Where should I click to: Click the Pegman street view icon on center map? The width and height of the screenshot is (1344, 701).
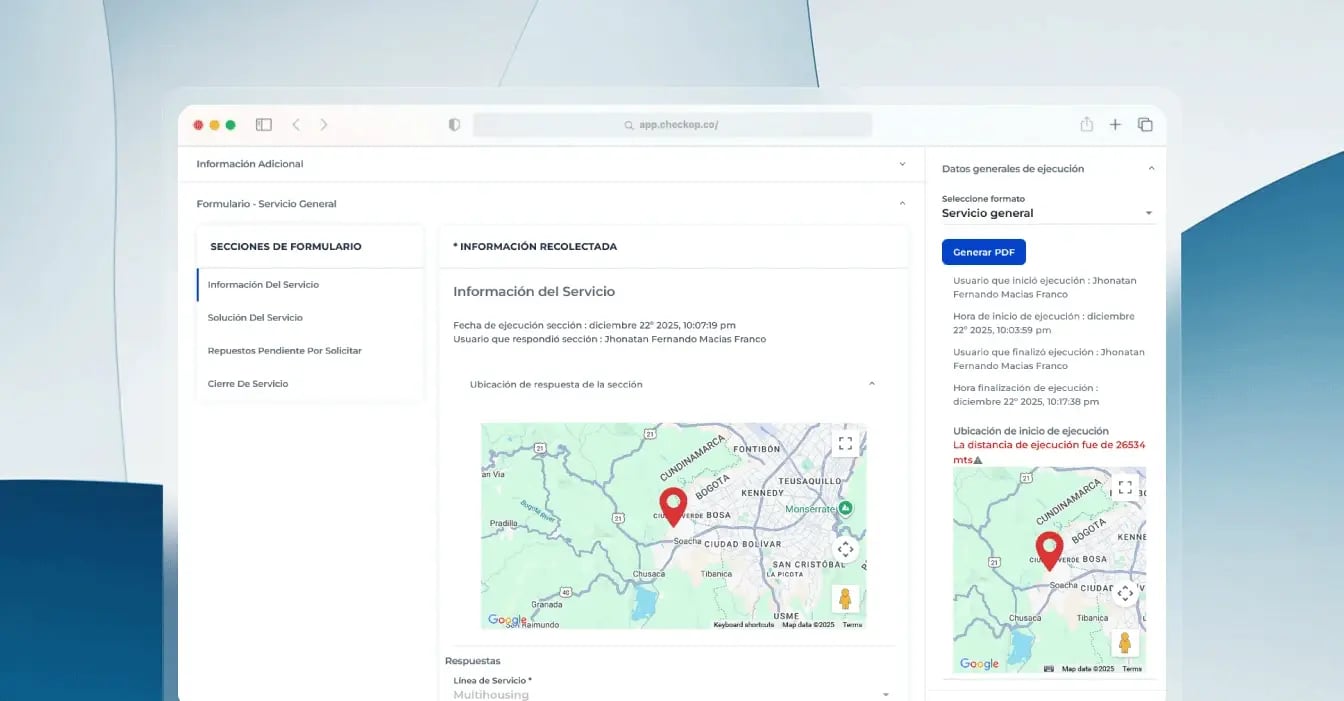coord(845,599)
